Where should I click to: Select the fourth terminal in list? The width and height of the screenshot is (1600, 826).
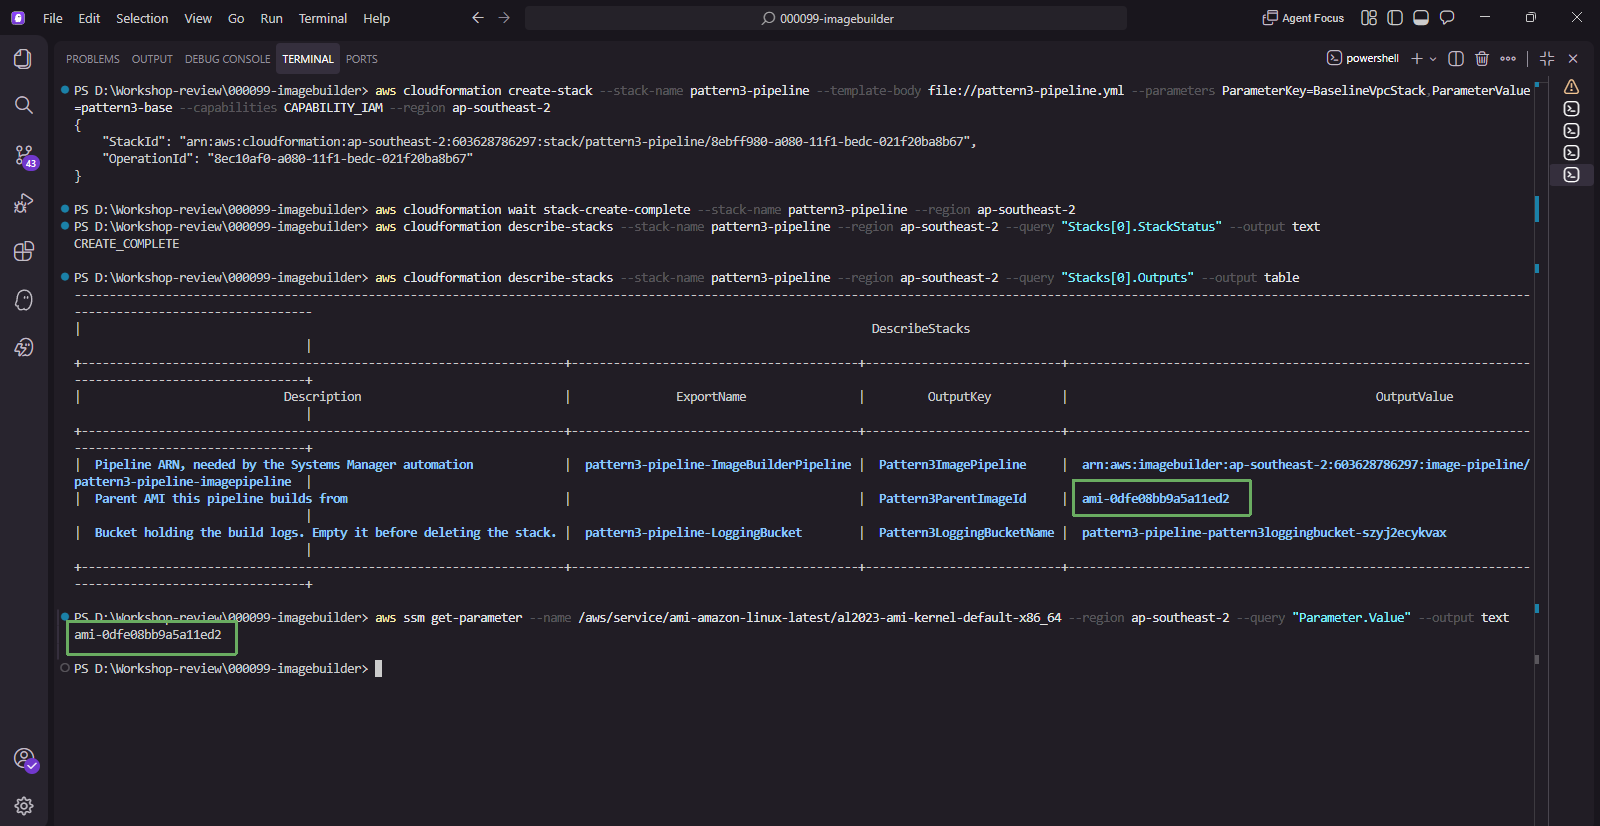1572,153
